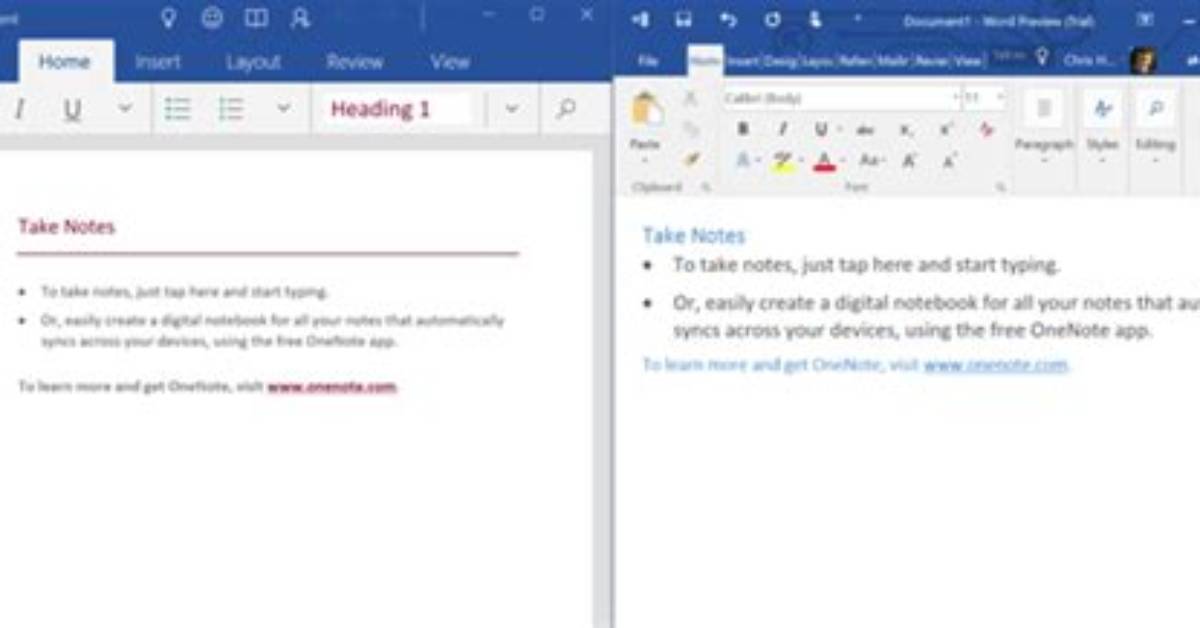Viewport: 1200px width, 628px height.
Task: Click the Touch/Mouse mode icon in the Quick Access Toolbar
Action: coord(815,19)
